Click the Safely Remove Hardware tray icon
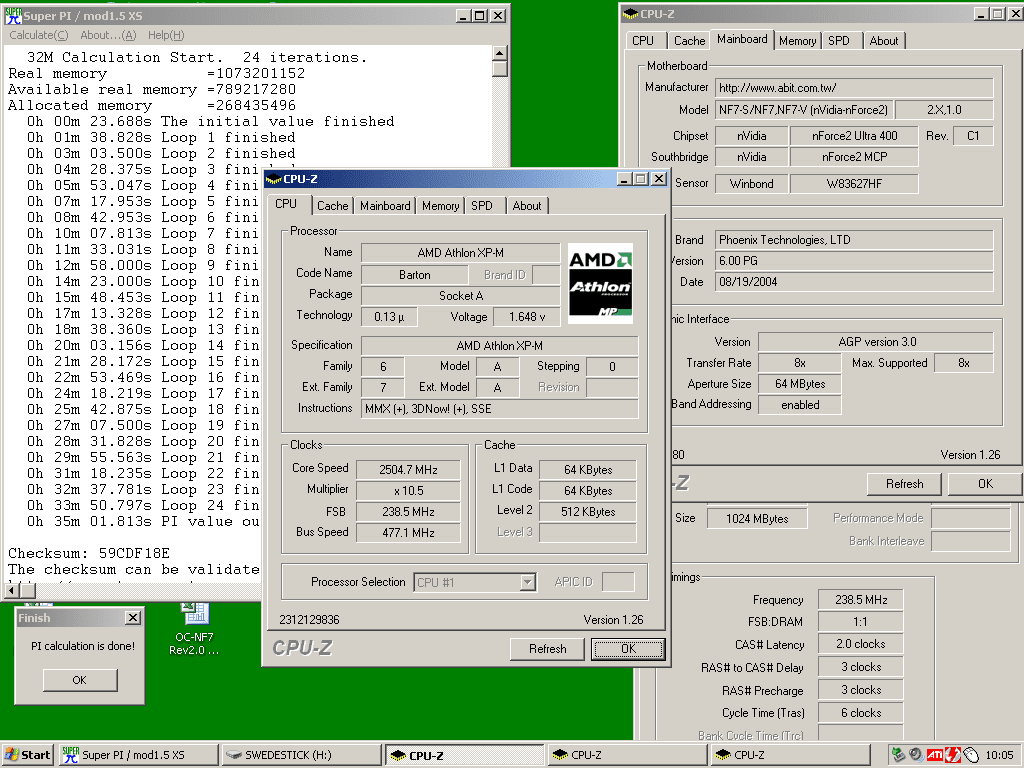 [898, 755]
